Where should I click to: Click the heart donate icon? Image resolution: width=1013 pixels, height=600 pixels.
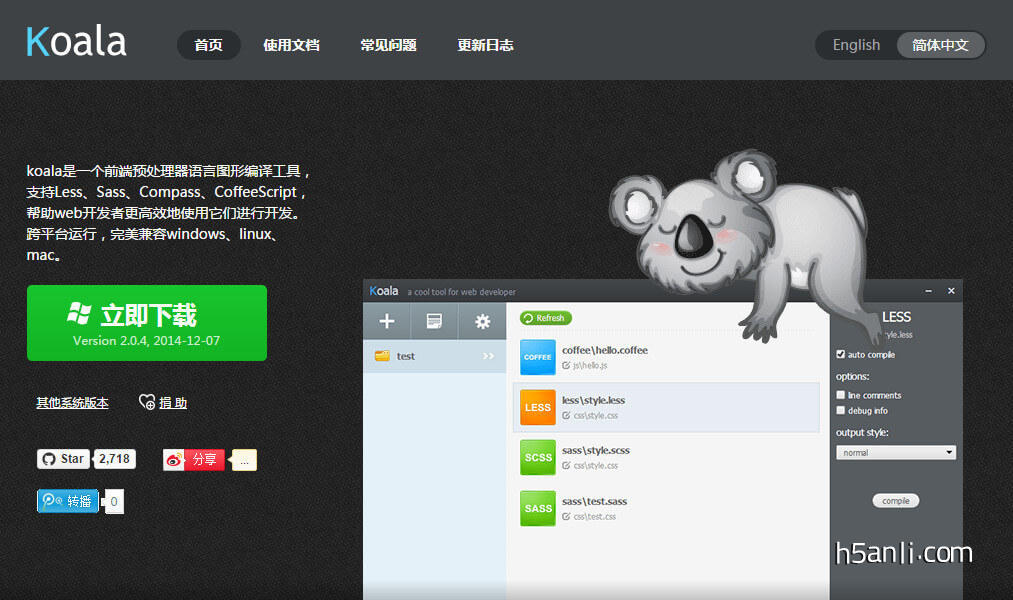coord(147,402)
